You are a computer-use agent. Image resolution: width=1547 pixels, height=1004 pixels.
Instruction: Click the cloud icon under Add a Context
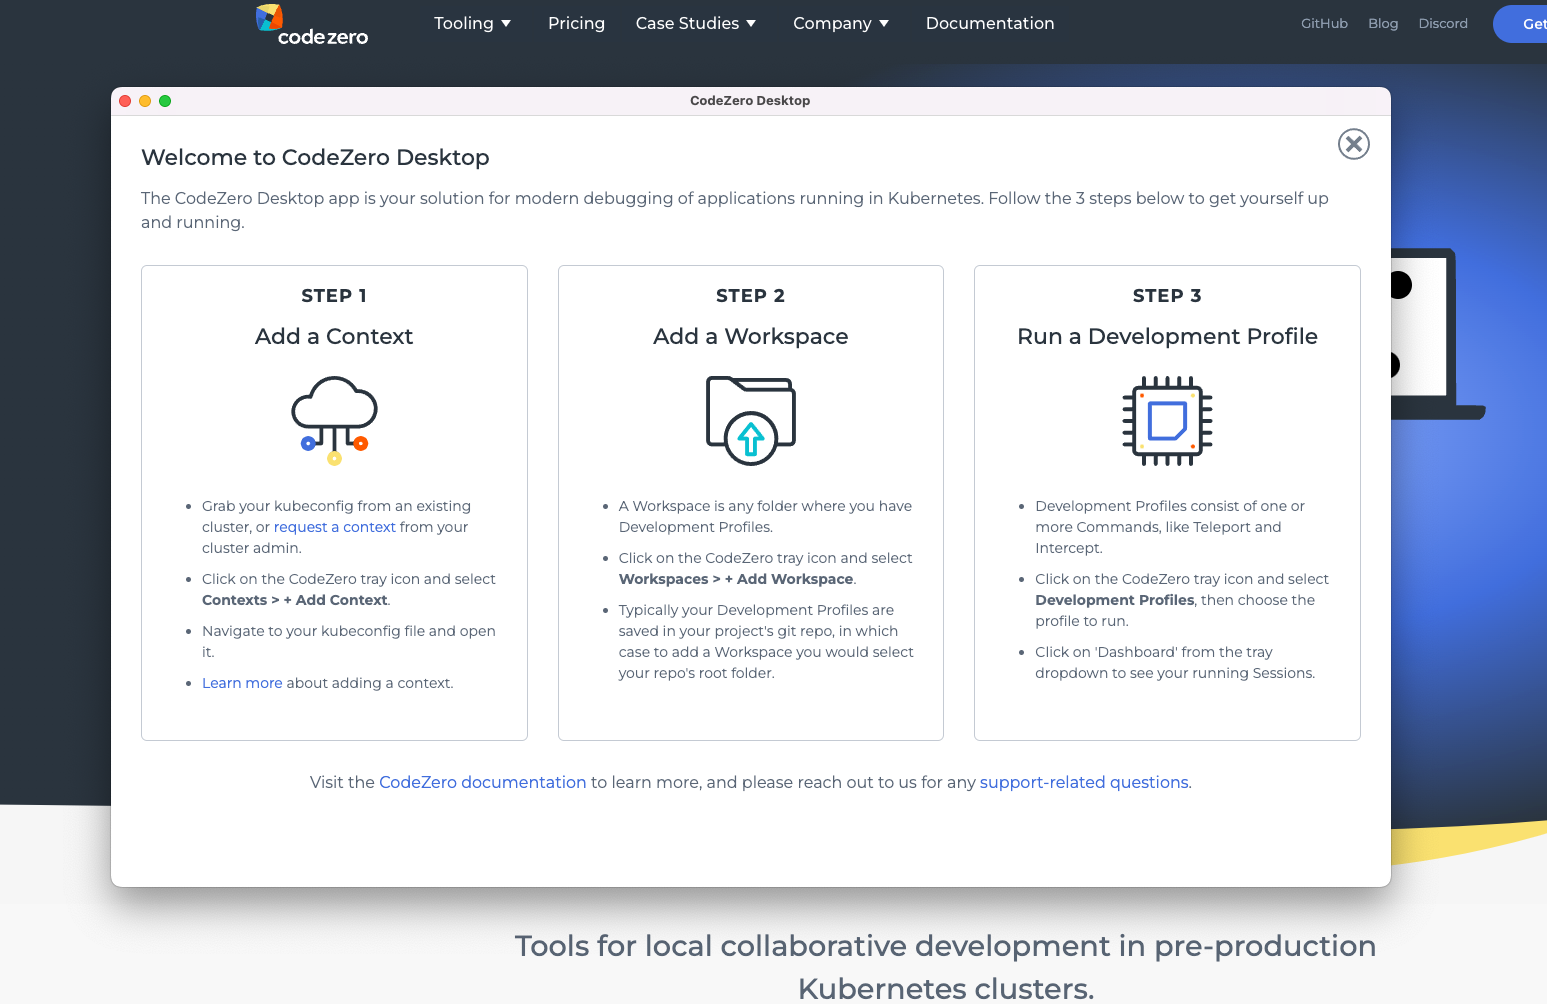pyautogui.click(x=334, y=420)
